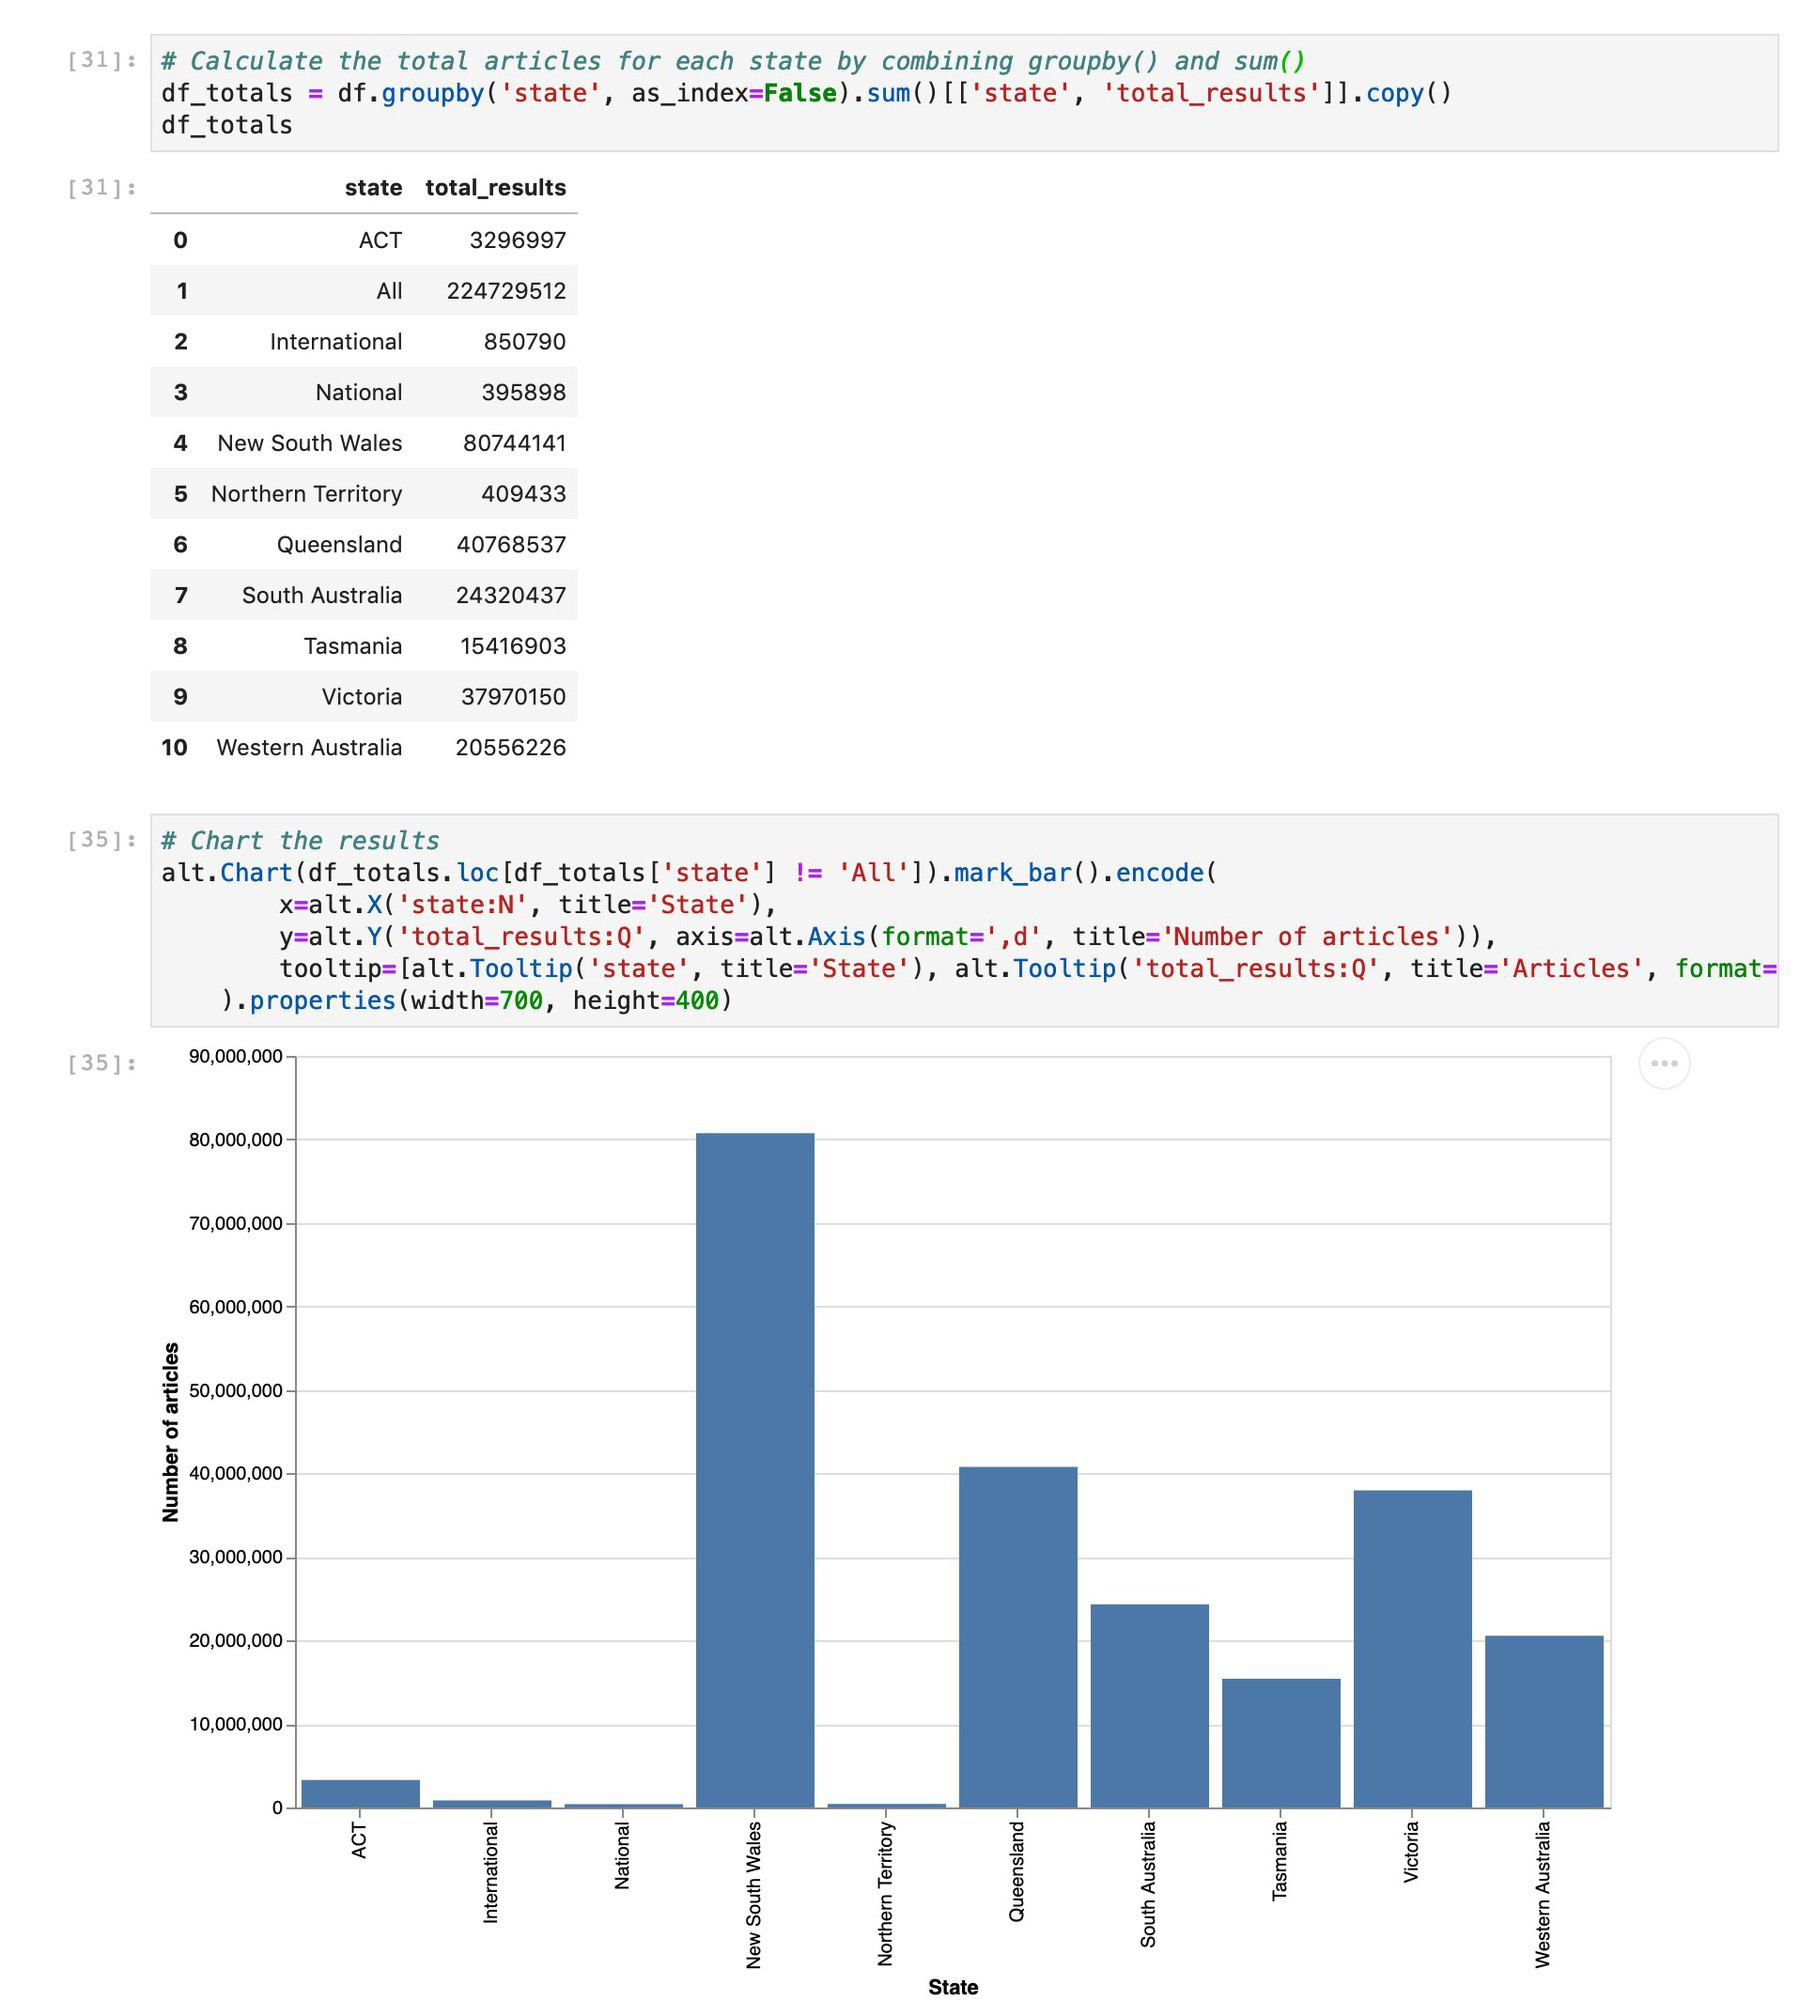Click table cell '20556226'

click(x=510, y=748)
